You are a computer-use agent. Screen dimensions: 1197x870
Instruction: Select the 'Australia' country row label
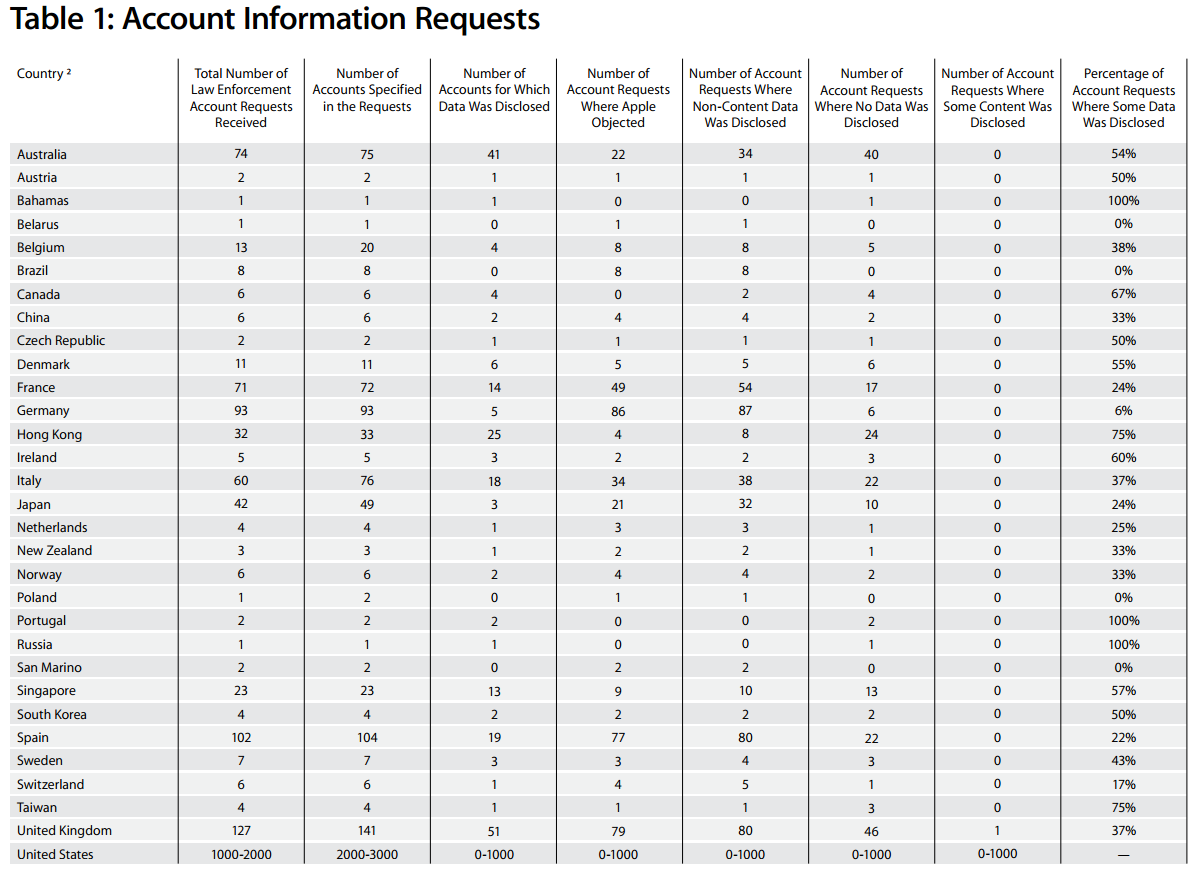pos(41,154)
